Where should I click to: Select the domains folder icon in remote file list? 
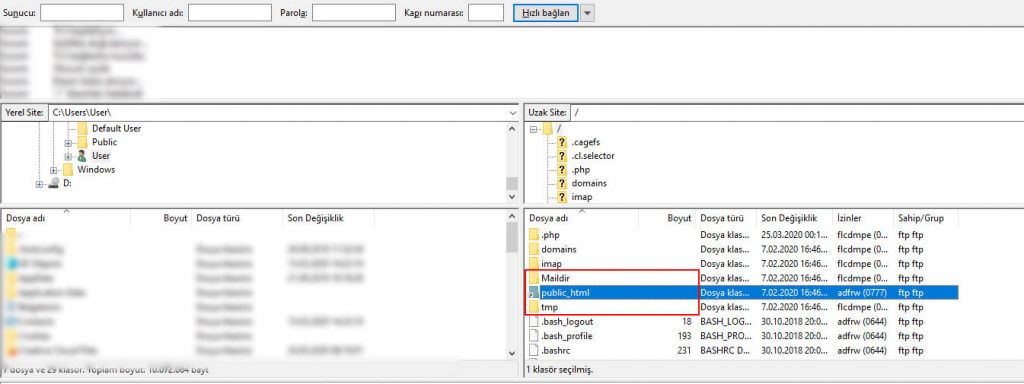point(534,249)
